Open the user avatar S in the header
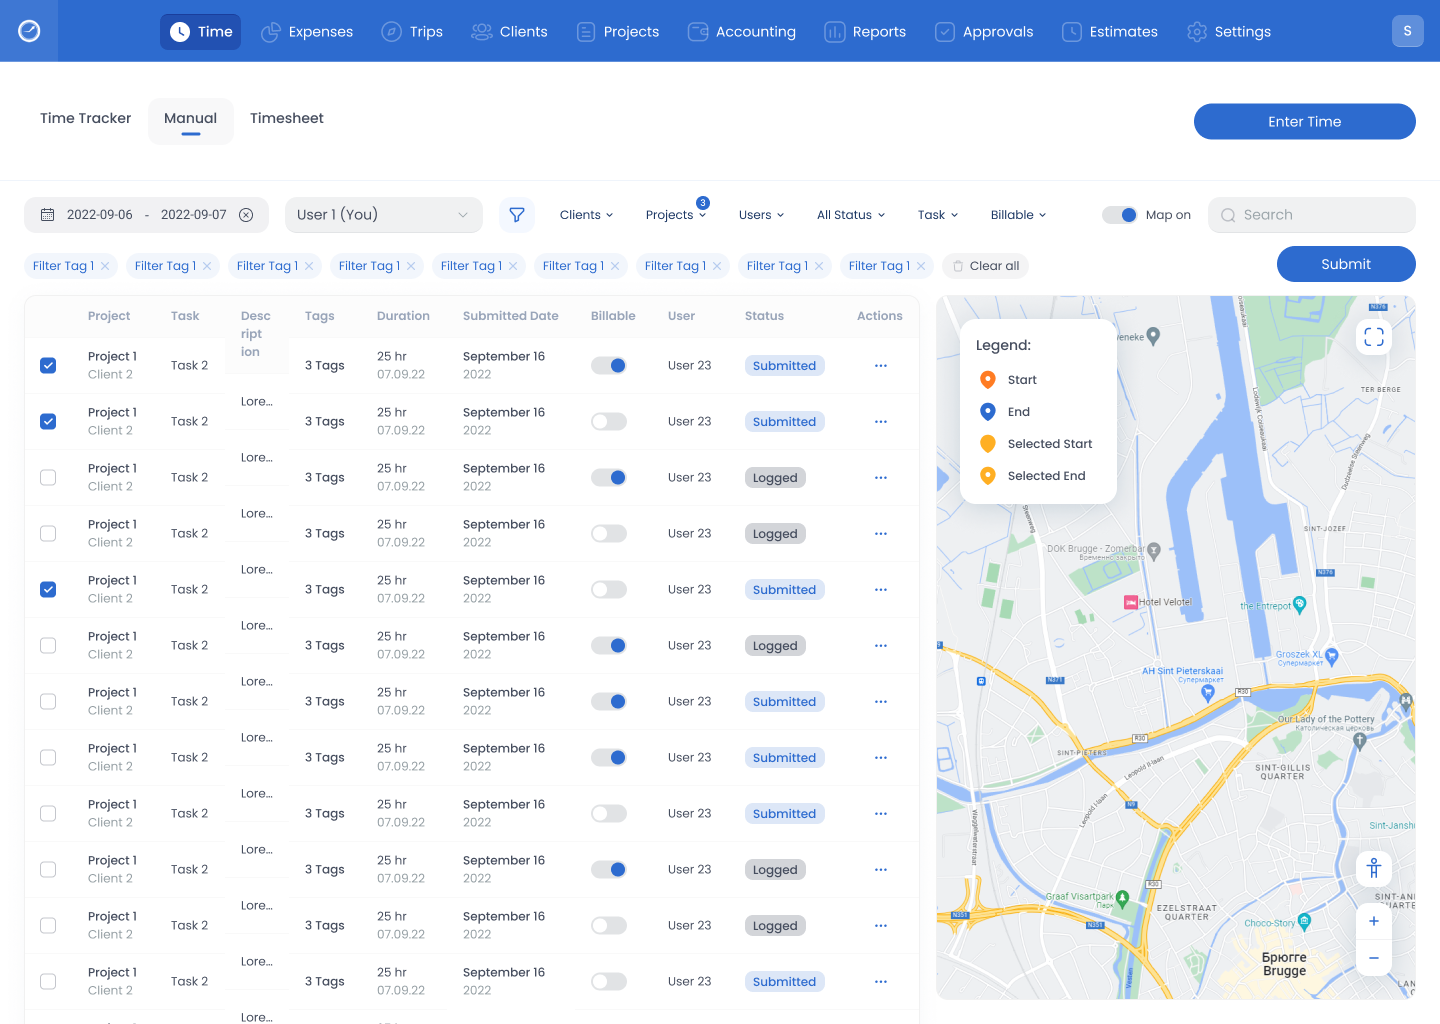Image resolution: width=1440 pixels, height=1024 pixels. coord(1407,31)
